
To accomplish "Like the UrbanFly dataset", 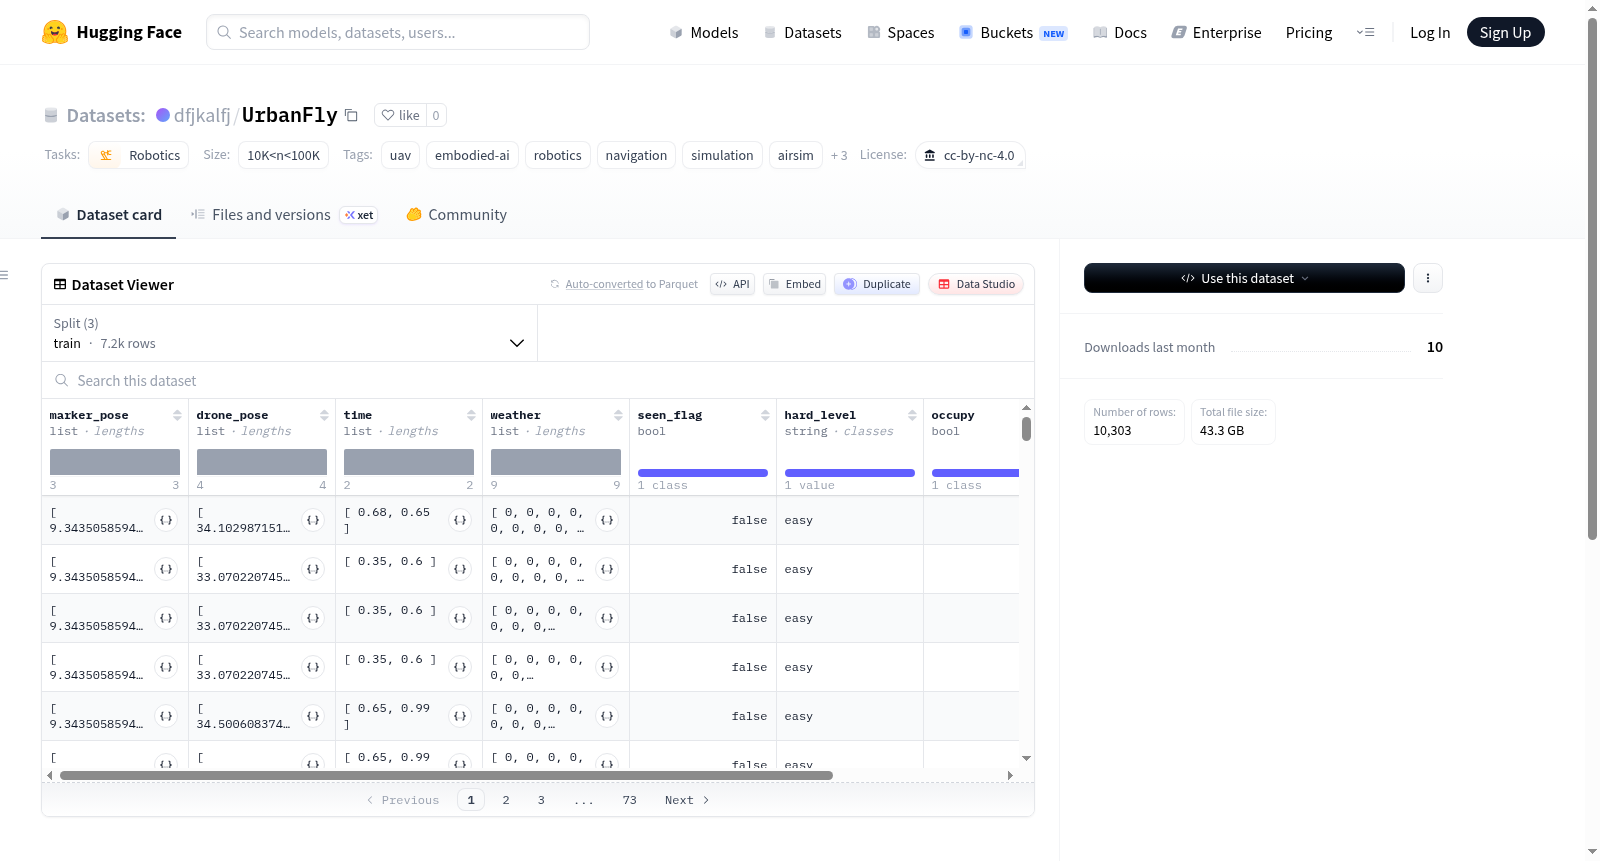I will pyautogui.click(x=400, y=115).
